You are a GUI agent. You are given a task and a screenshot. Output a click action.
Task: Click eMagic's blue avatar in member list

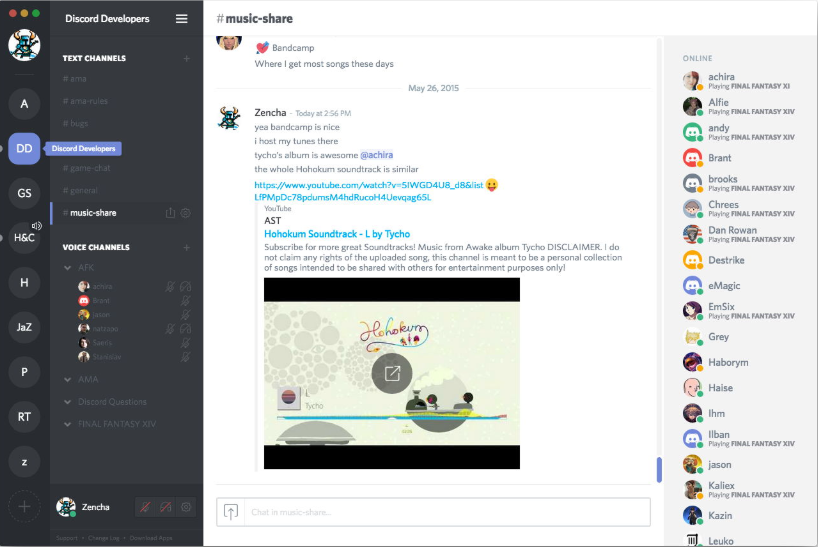click(693, 285)
